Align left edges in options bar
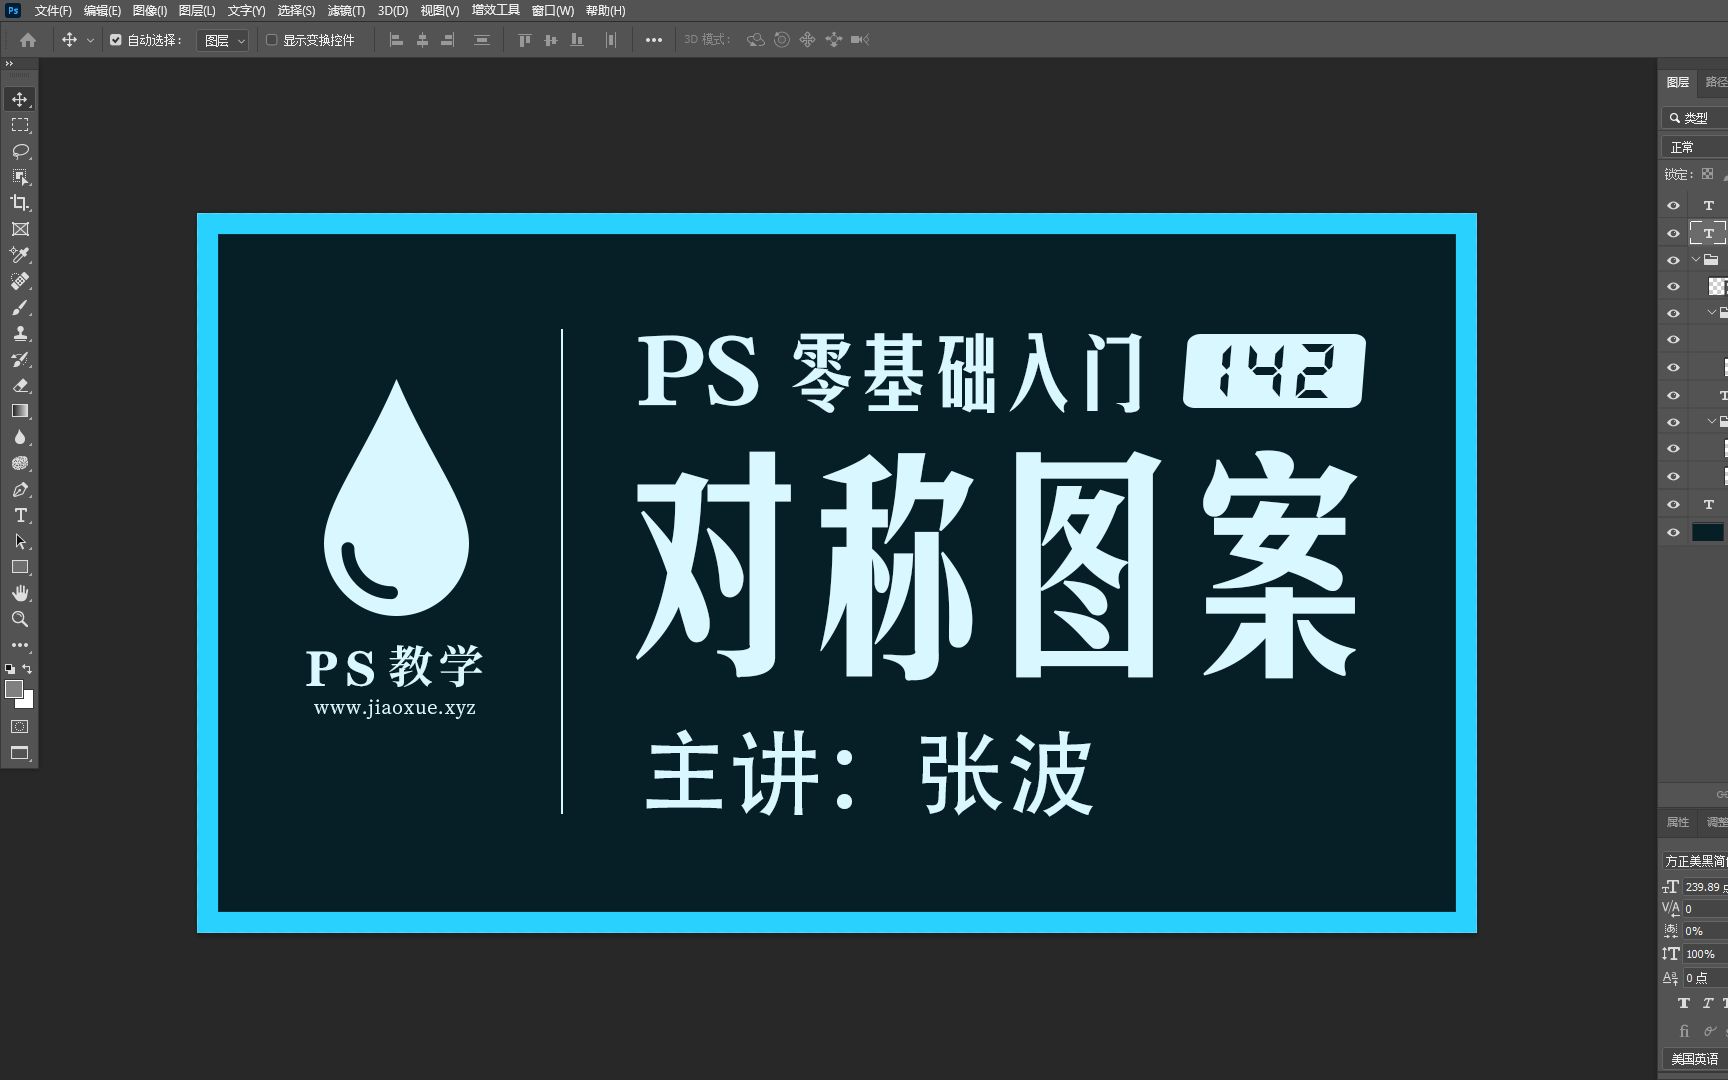1728x1080 pixels. pyautogui.click(x=396, y=40)
